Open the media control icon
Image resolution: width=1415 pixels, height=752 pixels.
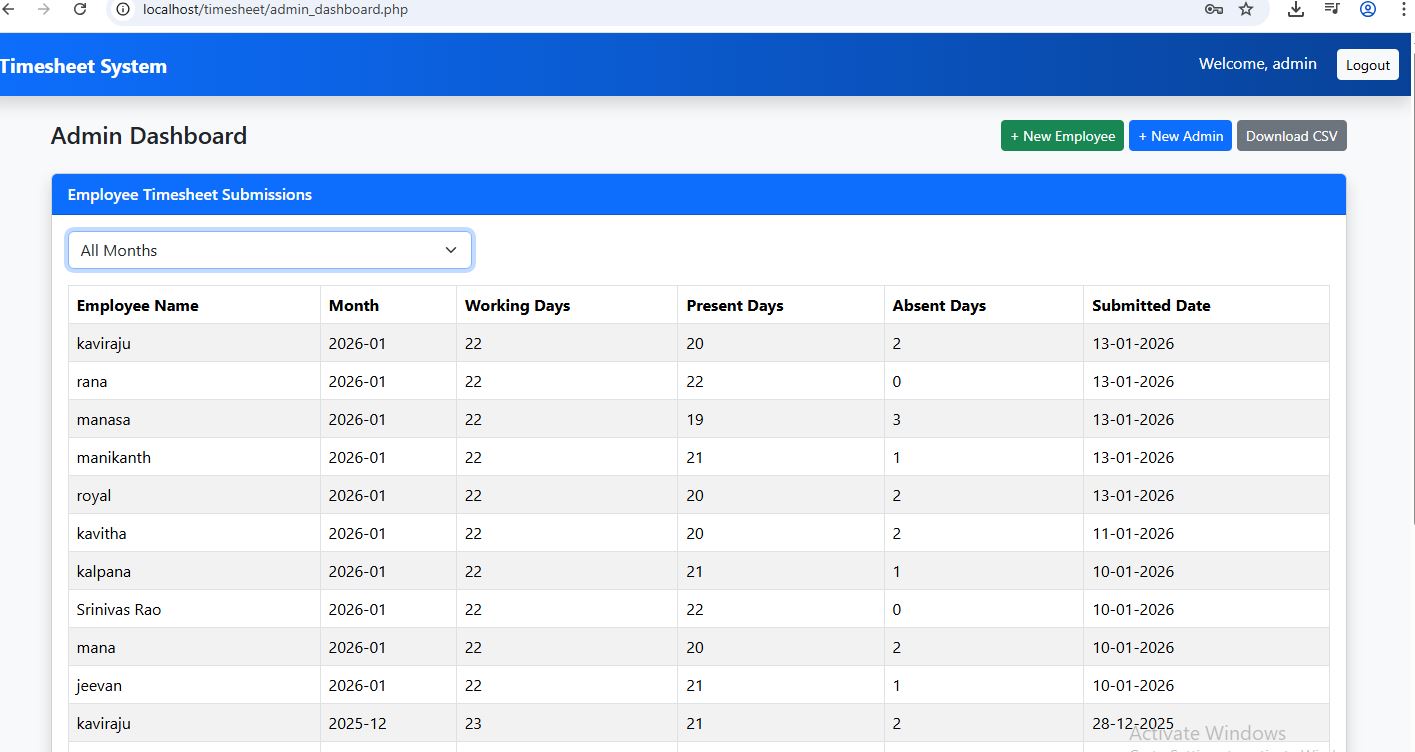[1332, 9]
